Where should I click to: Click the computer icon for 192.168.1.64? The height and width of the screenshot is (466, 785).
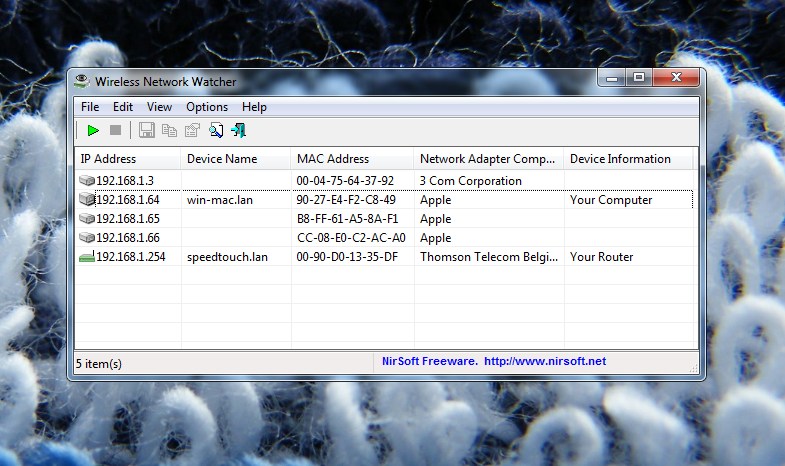[87, 199]
